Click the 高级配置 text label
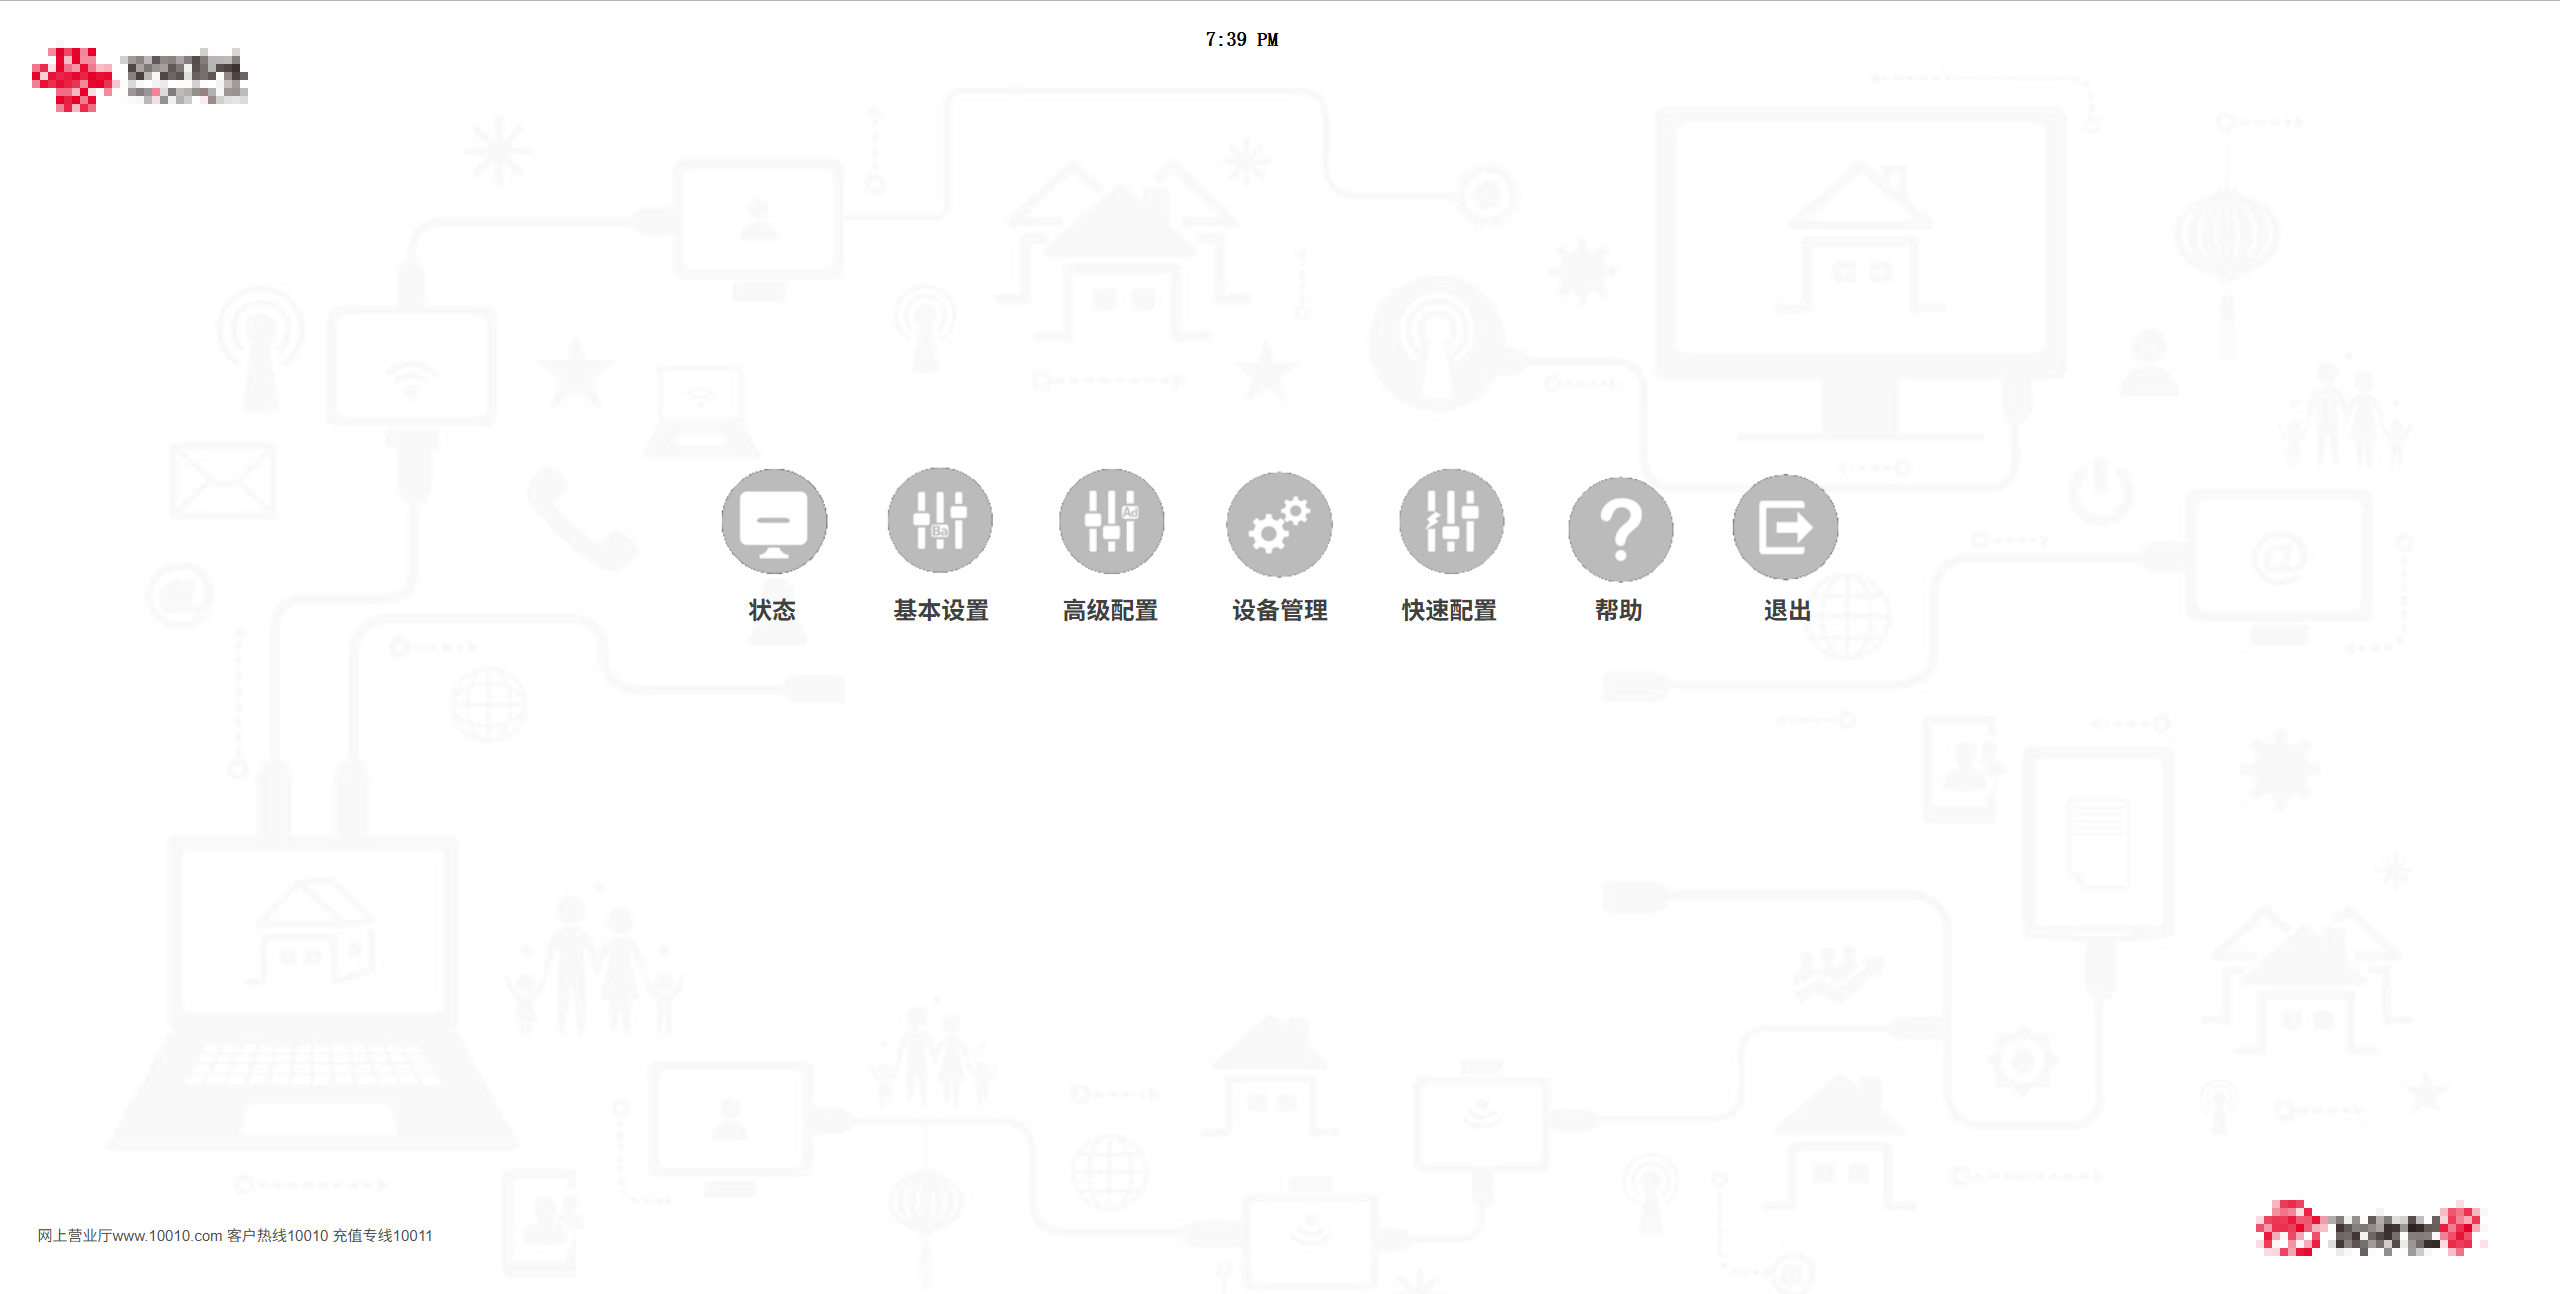This screenshot has height=1294, width=2560. pos(1110,610)
